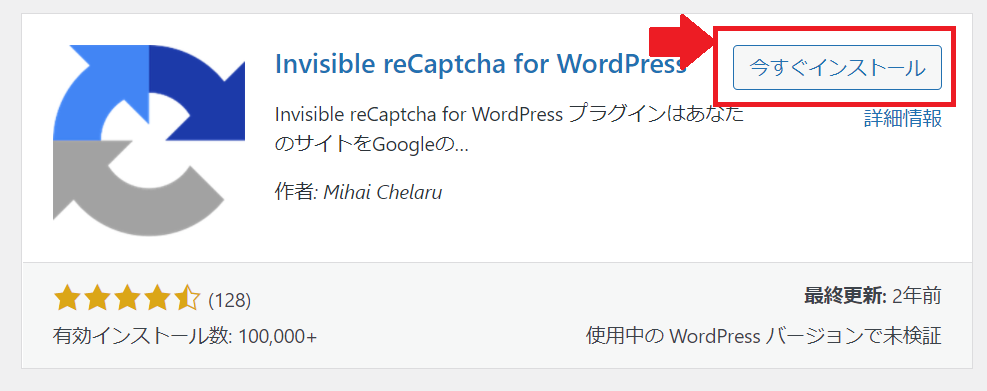The height and width of the screenshot is (391, 987).
Task: Click the author name Mihai Chelaru
Action: (383, 192)
